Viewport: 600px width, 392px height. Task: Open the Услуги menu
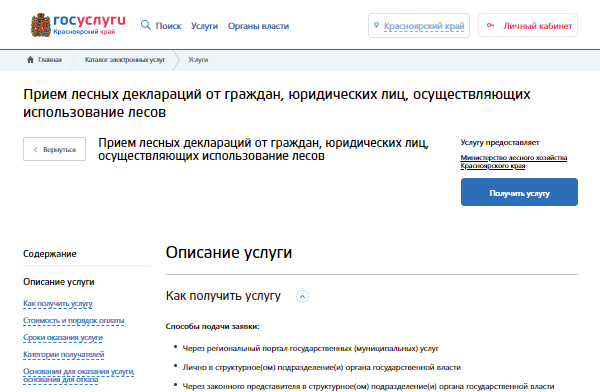(x=204, y=26)
